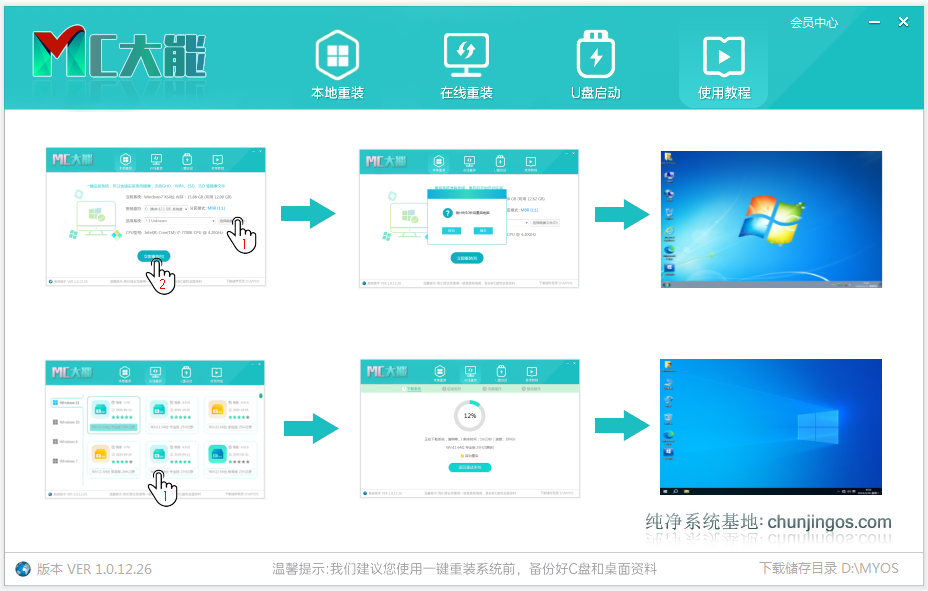Click the 下载储存目录 D:\MYOS path
928x591 pixels.
click(x=828, y=569)
